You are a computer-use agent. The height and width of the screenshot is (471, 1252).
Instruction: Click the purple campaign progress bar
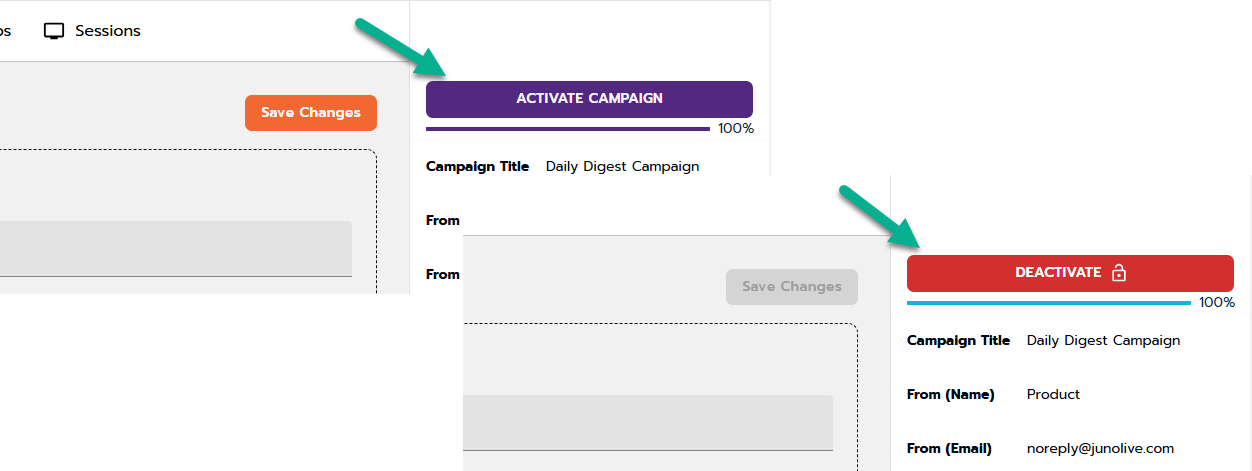tap(567, 129)
